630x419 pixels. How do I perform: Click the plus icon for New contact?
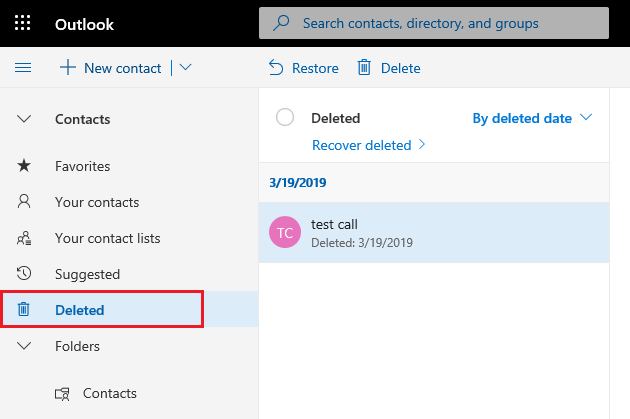coord(68,68)
